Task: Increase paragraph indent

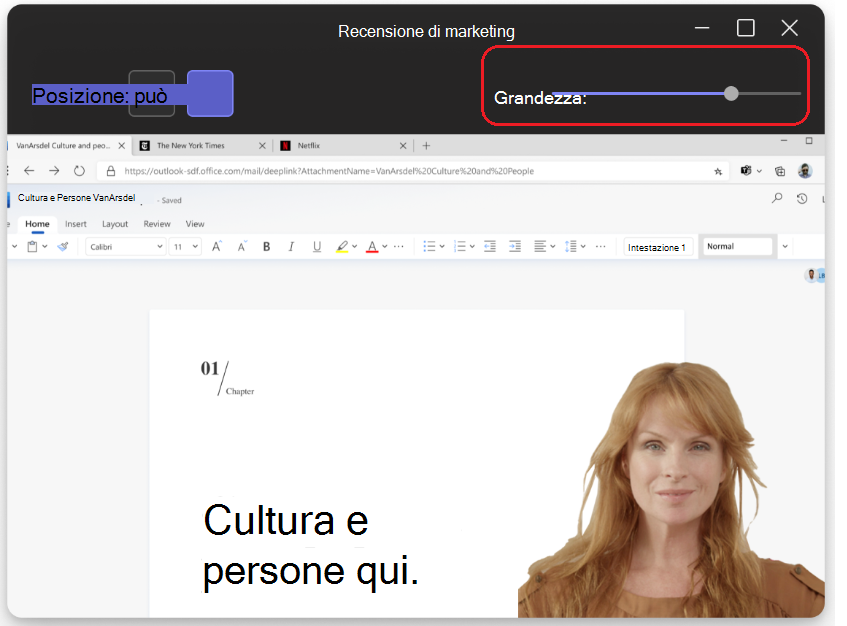Action: (515, 247)
